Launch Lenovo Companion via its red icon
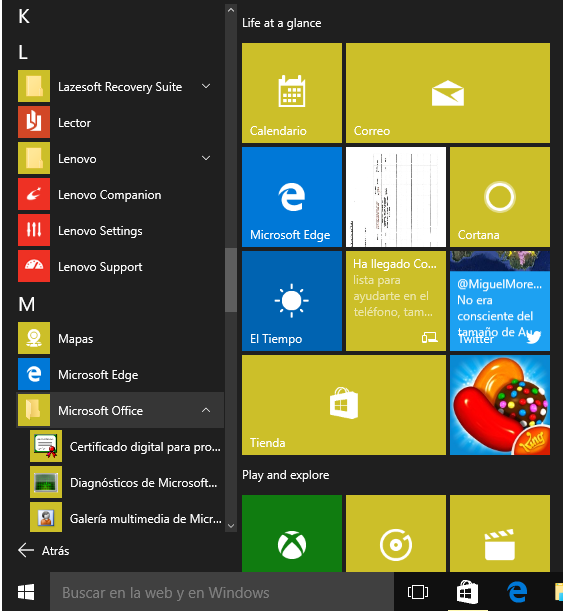 (34, 194)
